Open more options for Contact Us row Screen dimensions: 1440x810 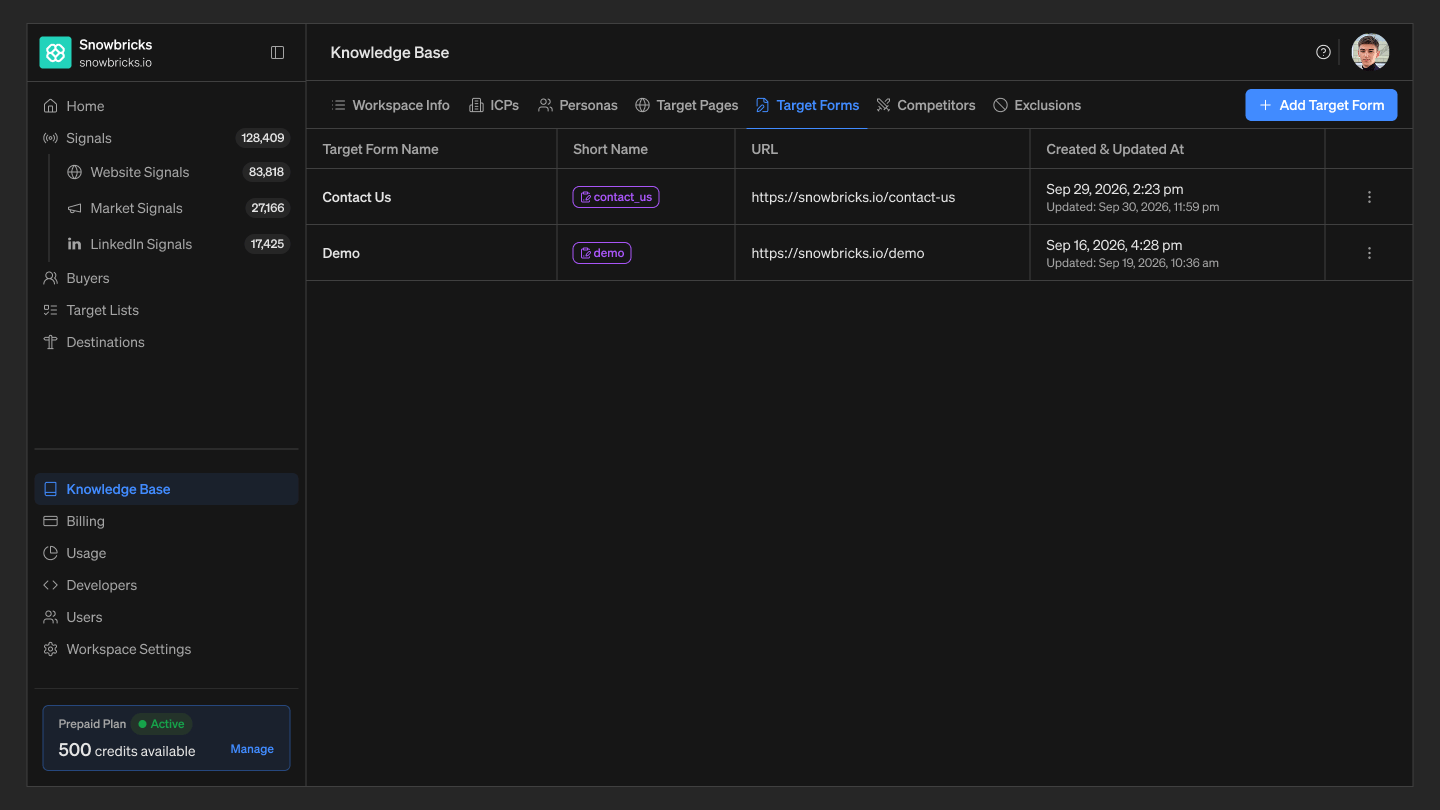1369,197
